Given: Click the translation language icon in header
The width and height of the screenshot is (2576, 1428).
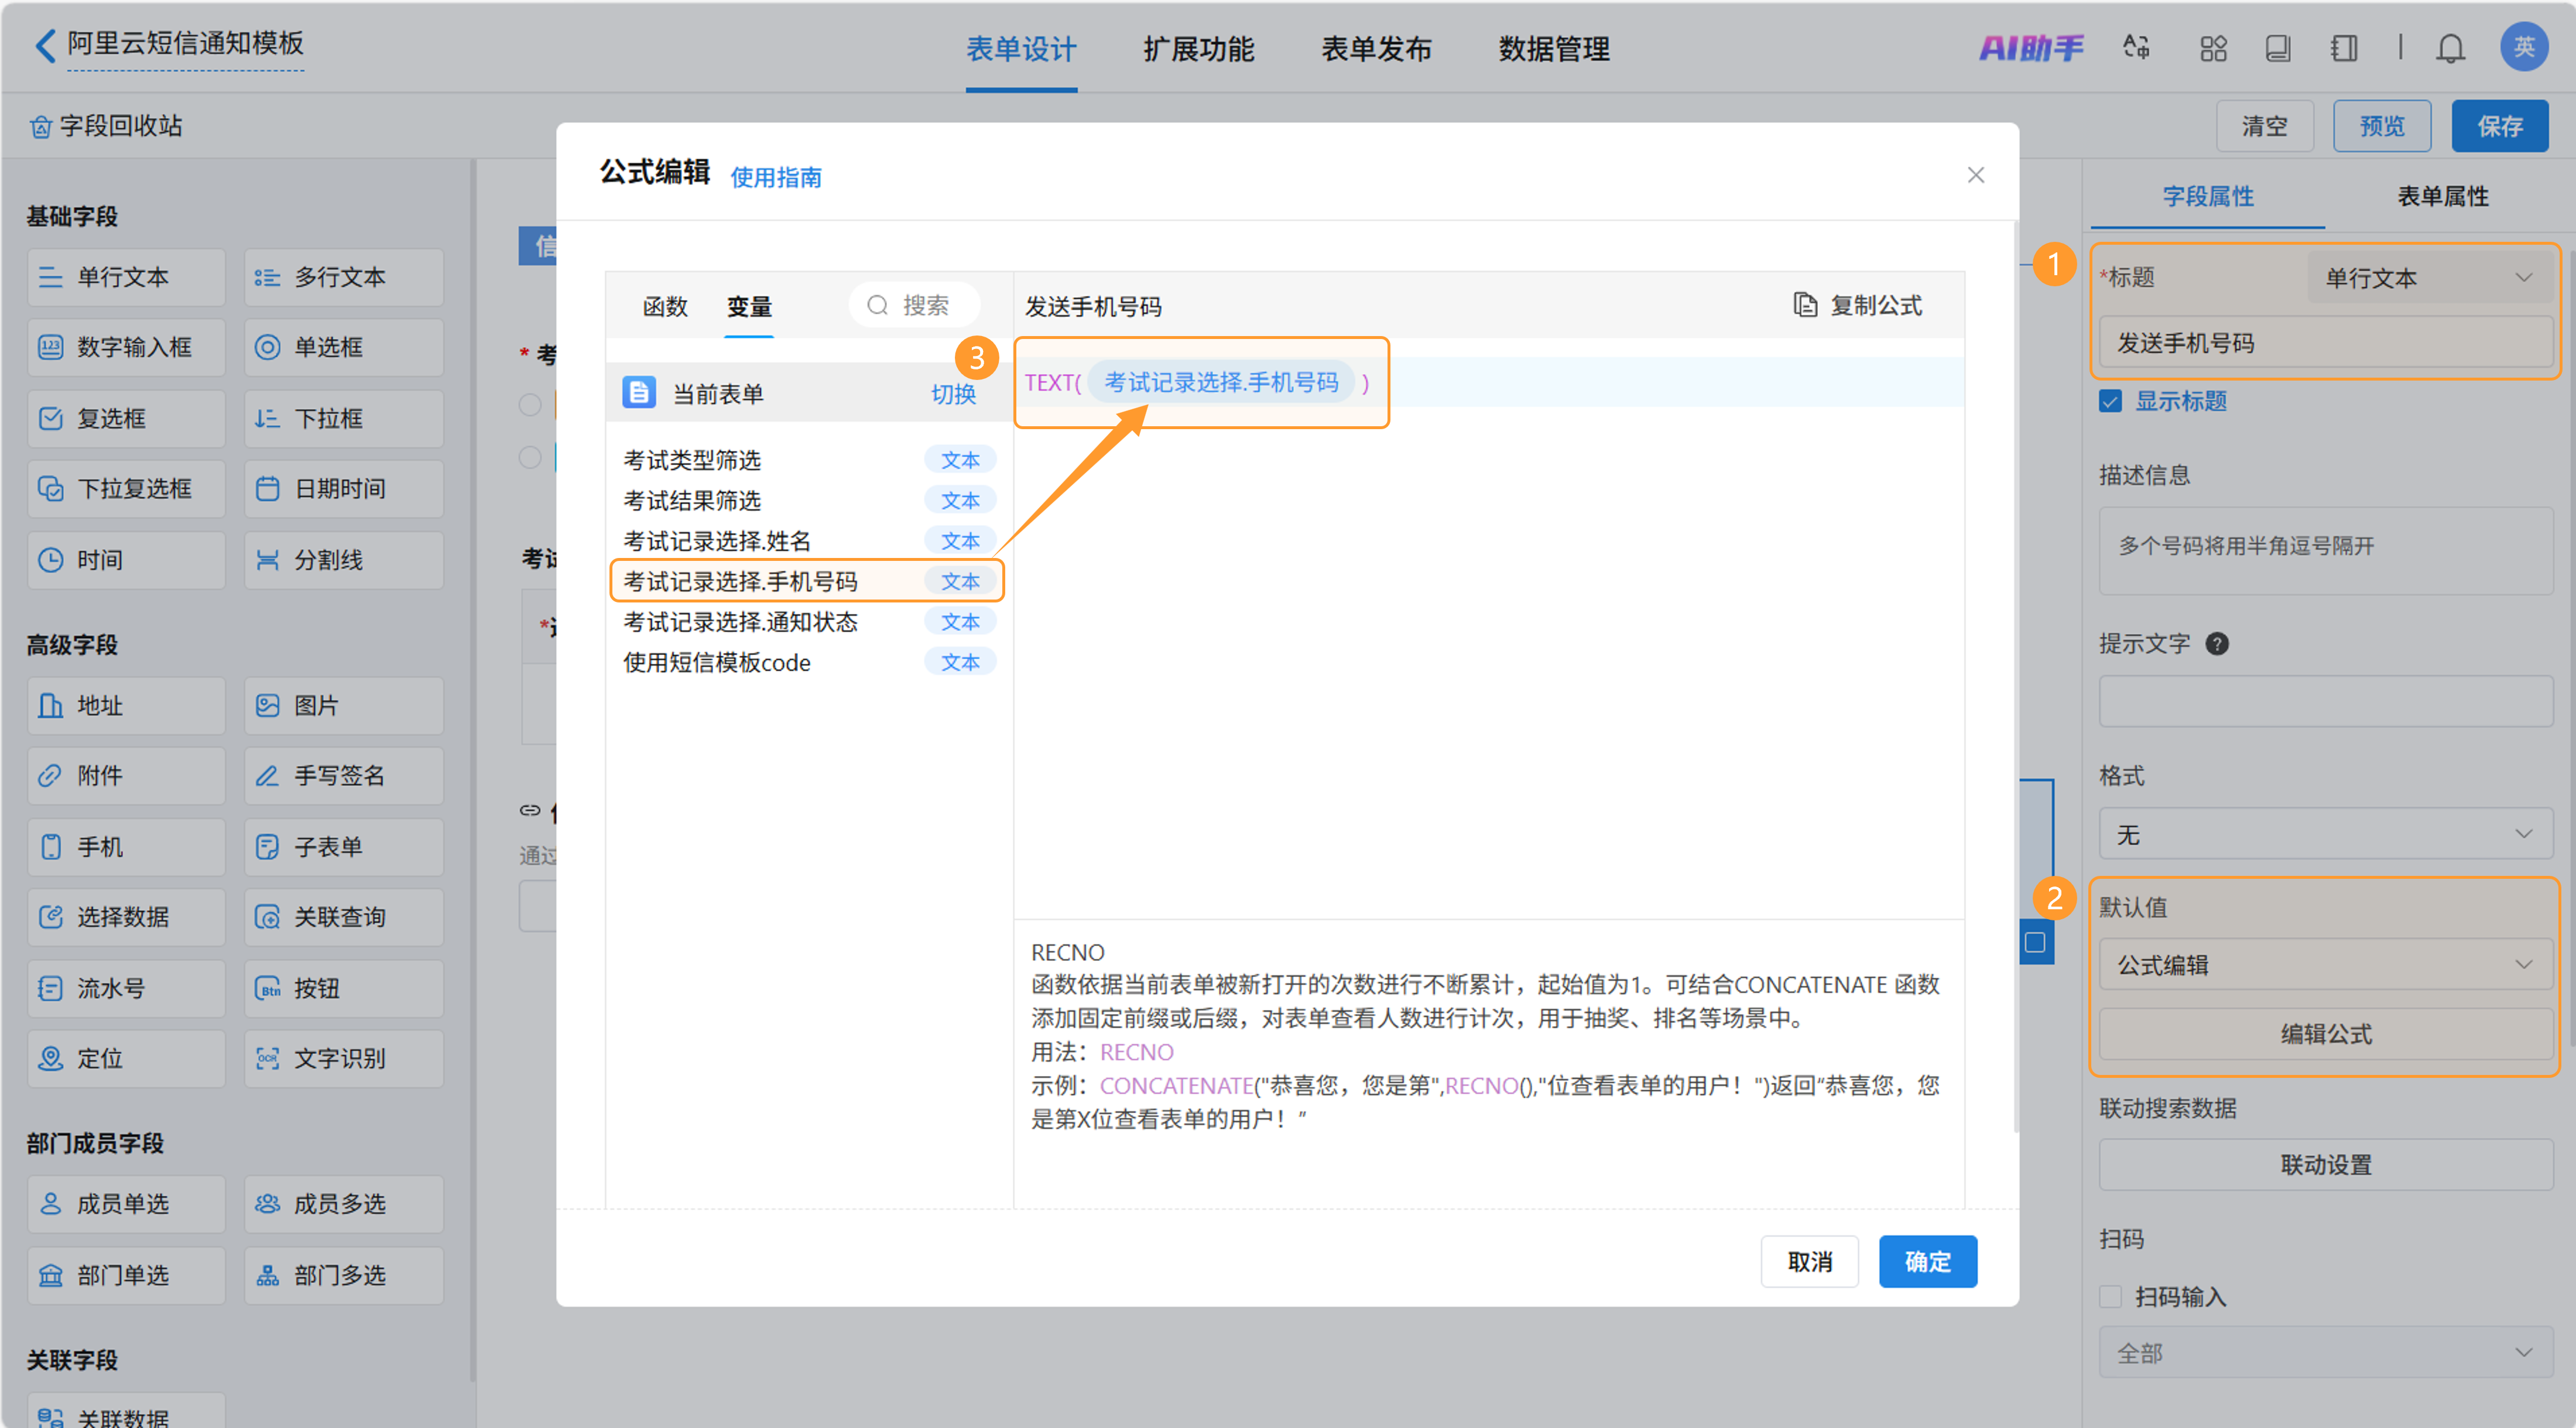Looking at the screenshot, I should tap(2136, 48).
